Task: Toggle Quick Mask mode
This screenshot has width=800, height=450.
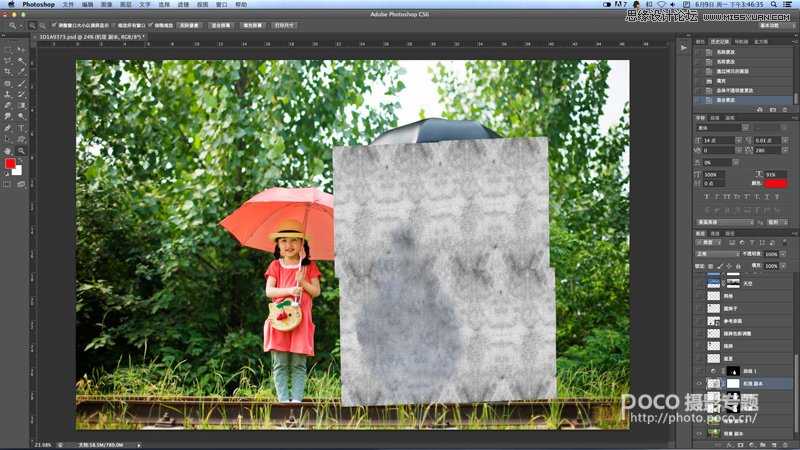Action: coord(8,185)
